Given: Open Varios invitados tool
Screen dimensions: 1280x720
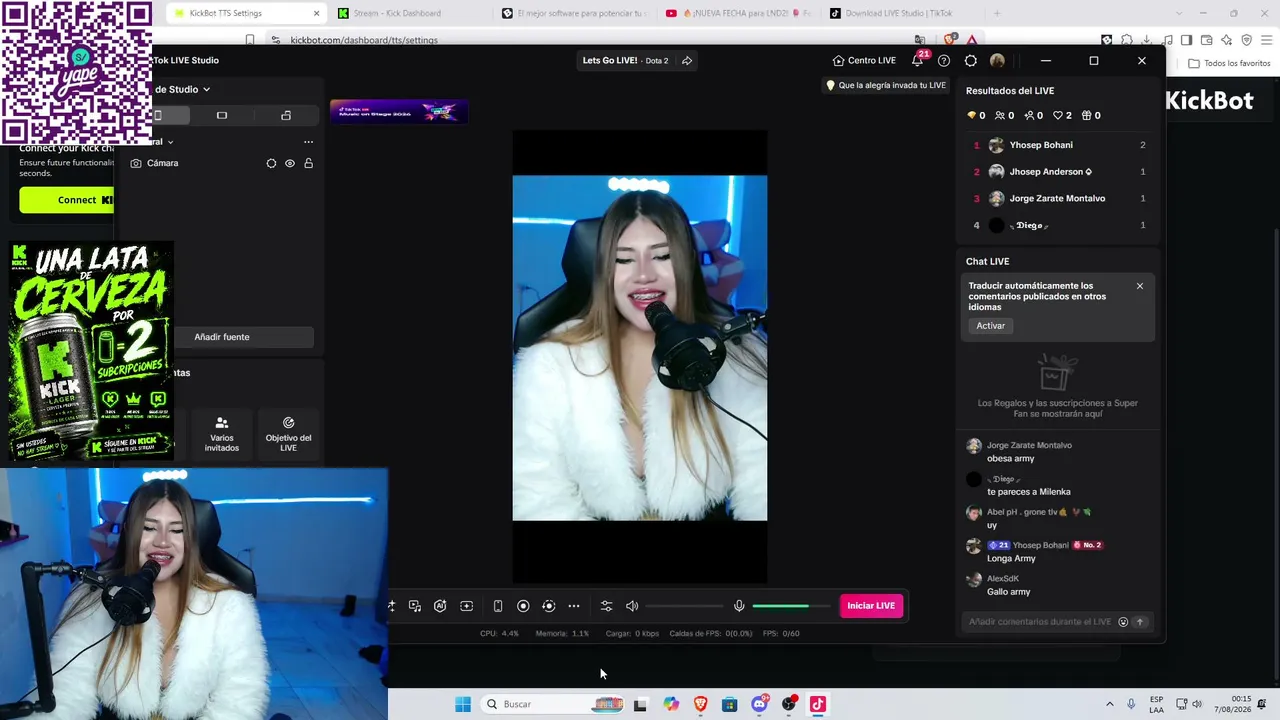Looking at the screenshot, I should tap(222, 435).
